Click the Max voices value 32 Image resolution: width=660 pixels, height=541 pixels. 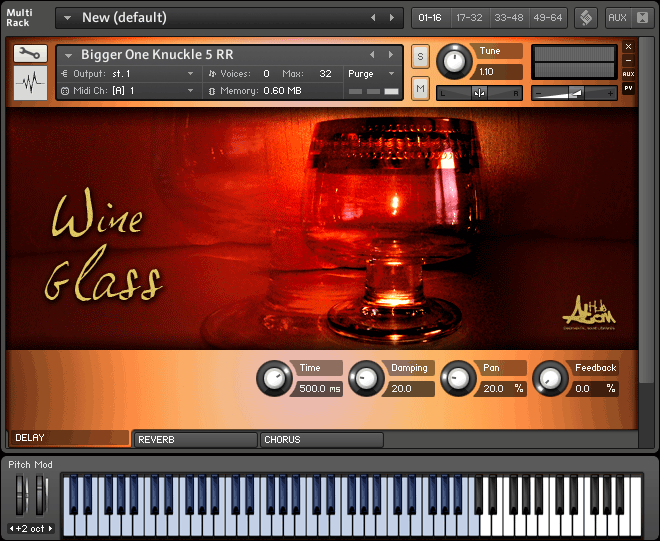pyautogui.click(x=325, y=74)
